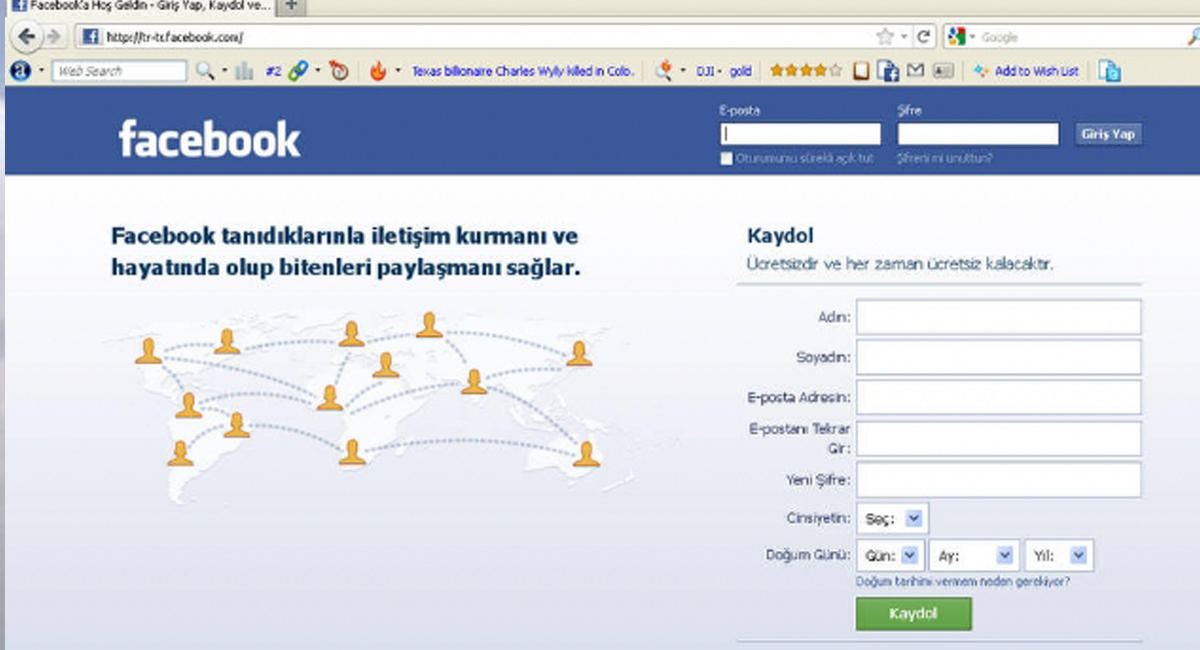Open a new tab with plus button

[x=291, y=5]
